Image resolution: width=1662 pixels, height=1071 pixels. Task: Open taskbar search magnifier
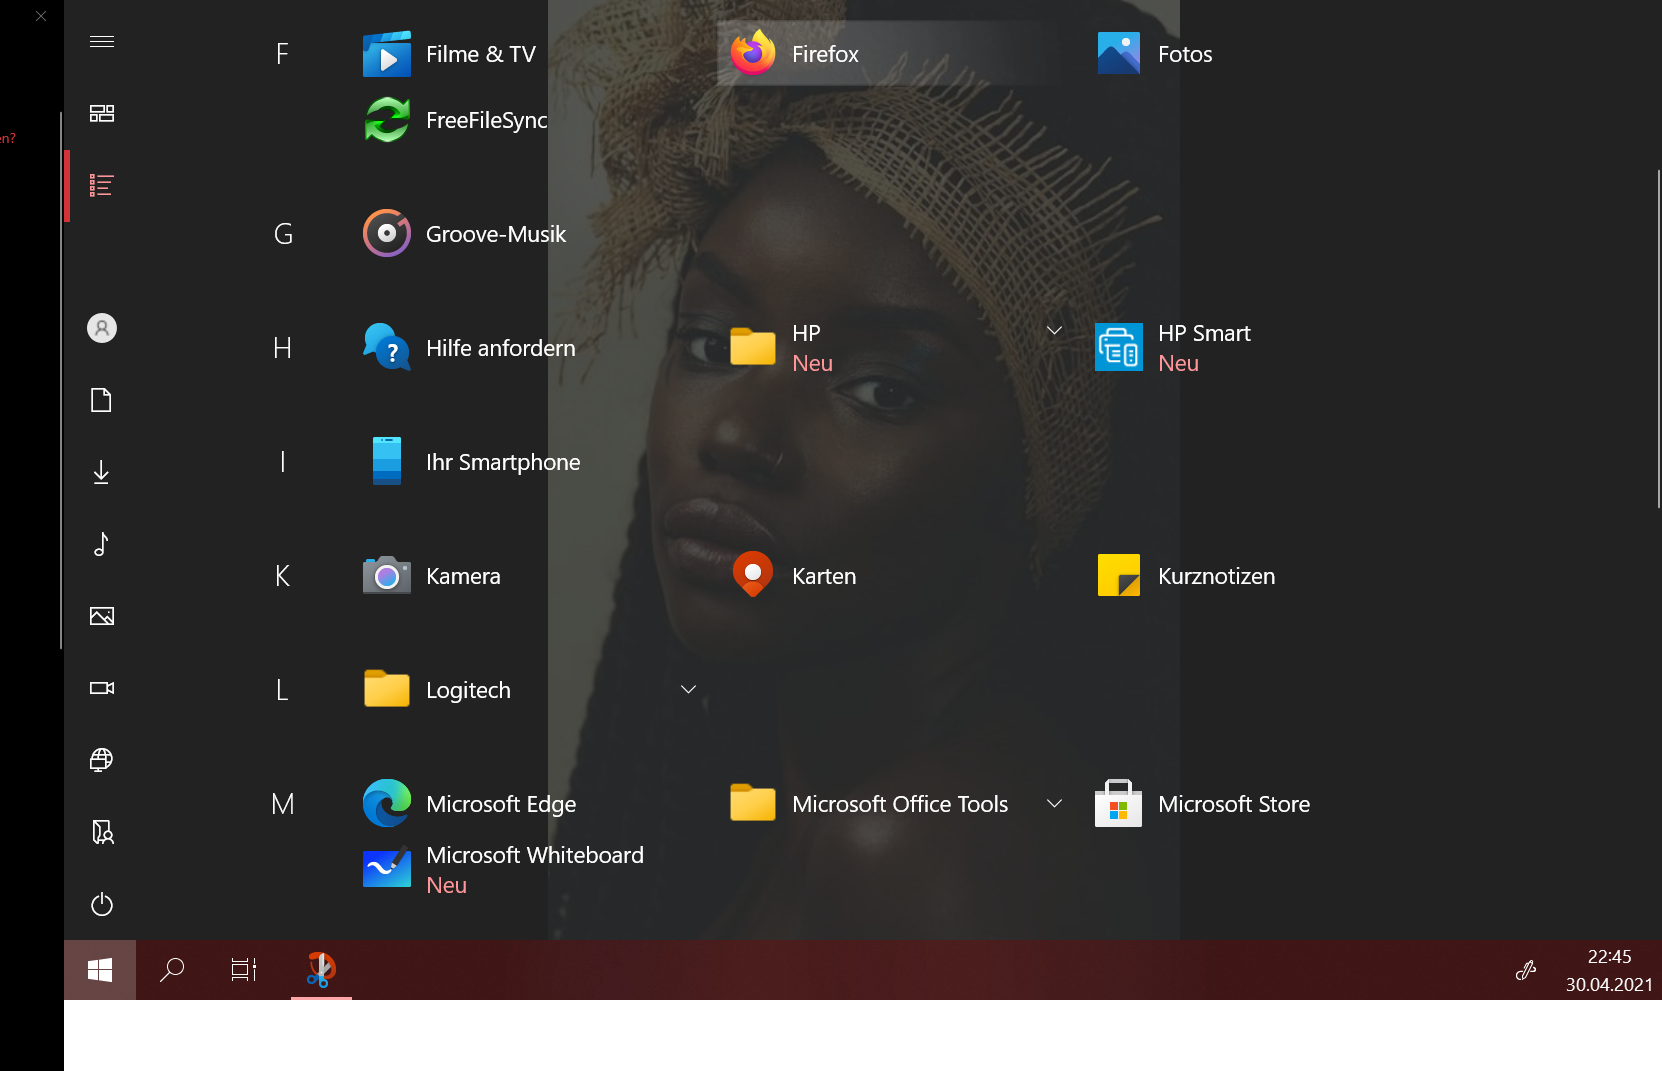point(172,970)
